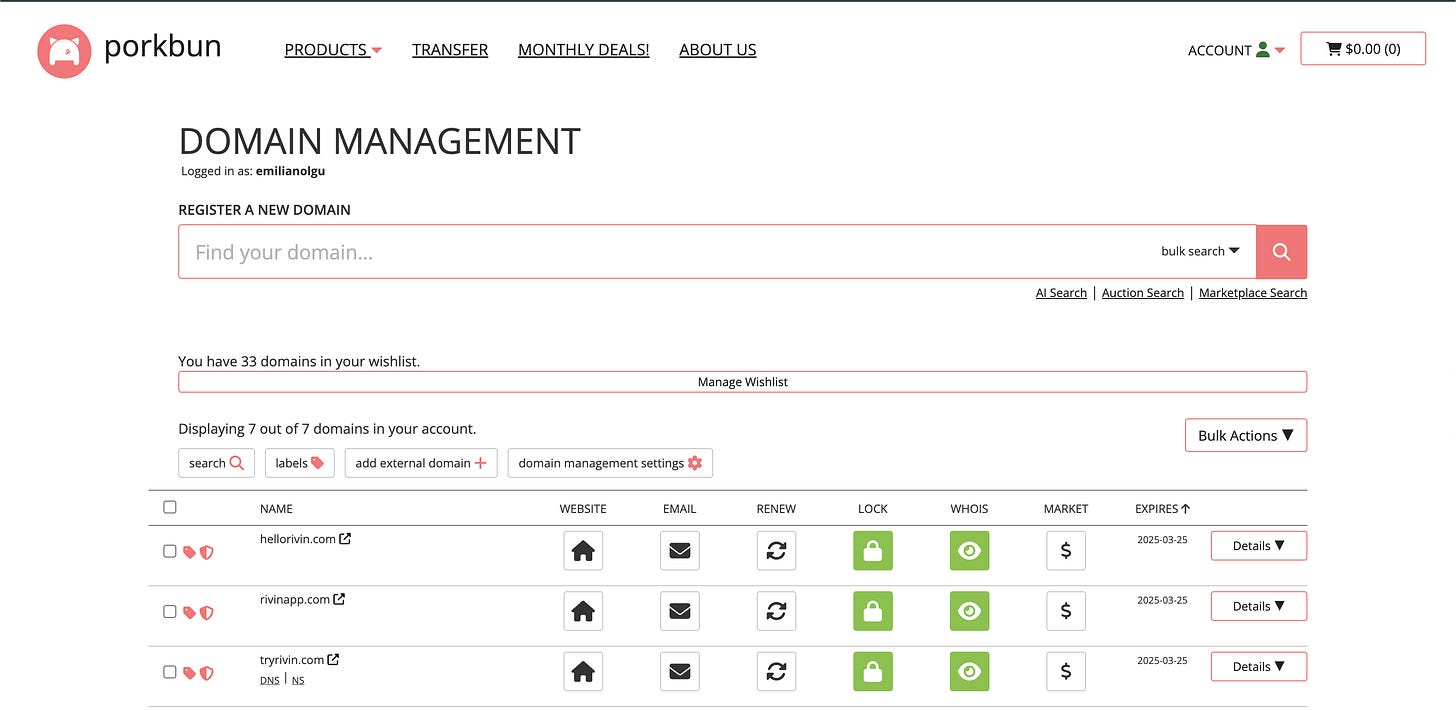Image resolution: width=1456 pixels, height=710 pixels.
Task: Expand the Bulk Actions dropdown
Action: (x=1246, y=435)
